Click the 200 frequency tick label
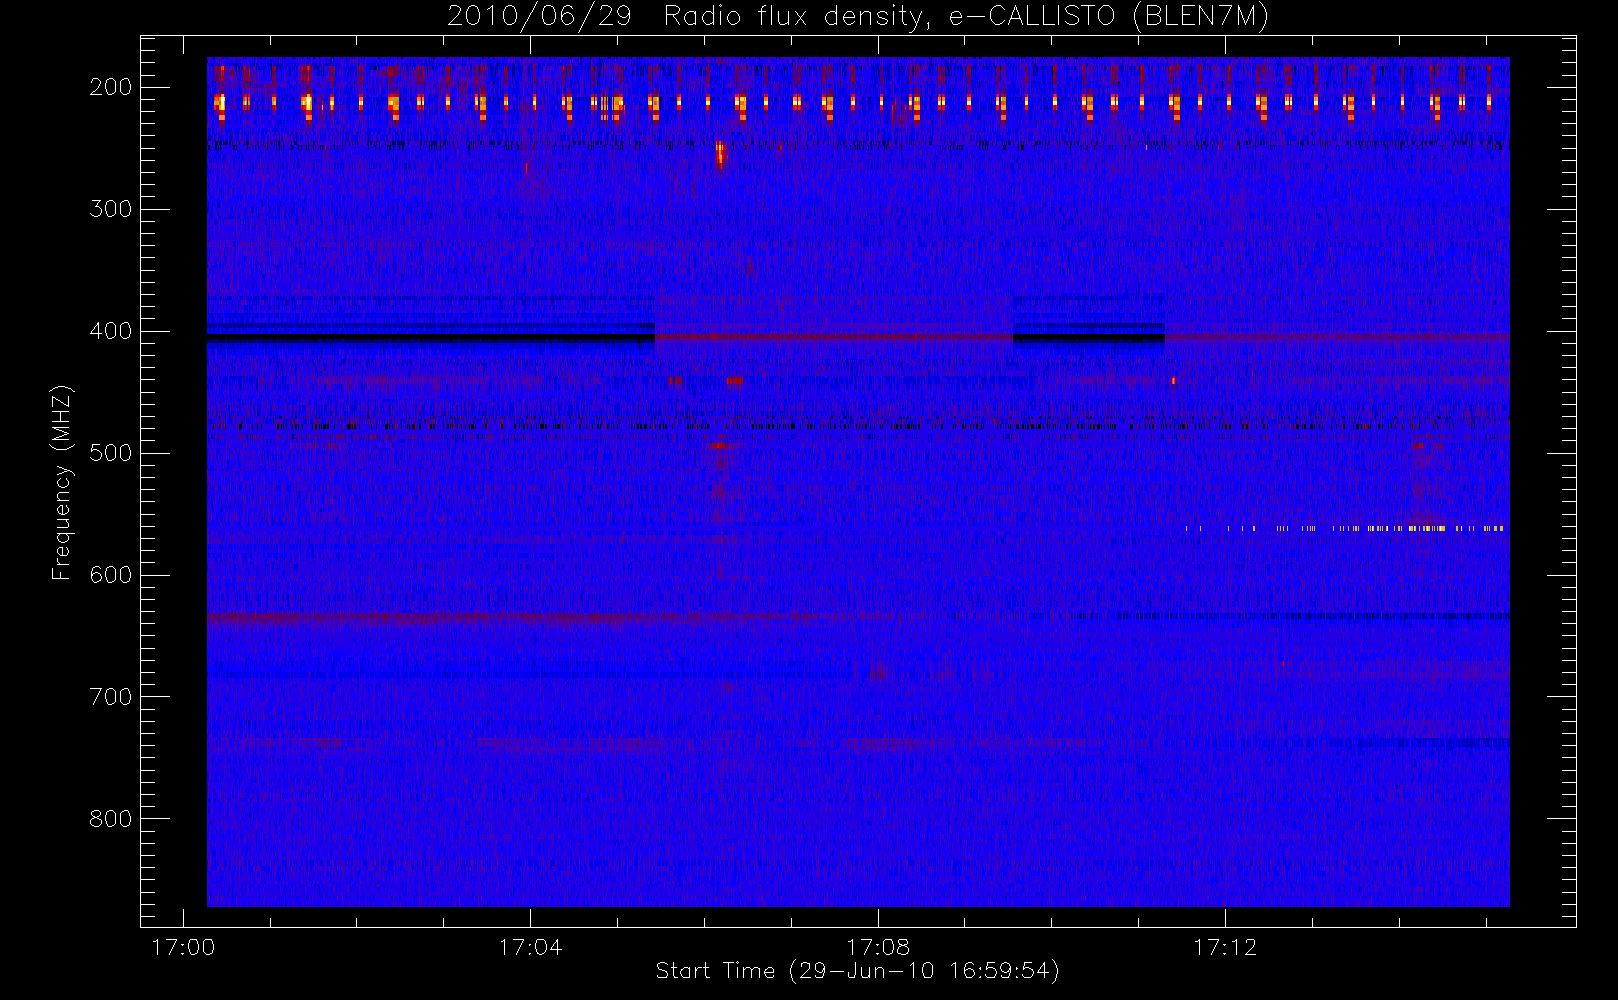This screenshot has width=1618, height=1000. click(x=111, y=87)
